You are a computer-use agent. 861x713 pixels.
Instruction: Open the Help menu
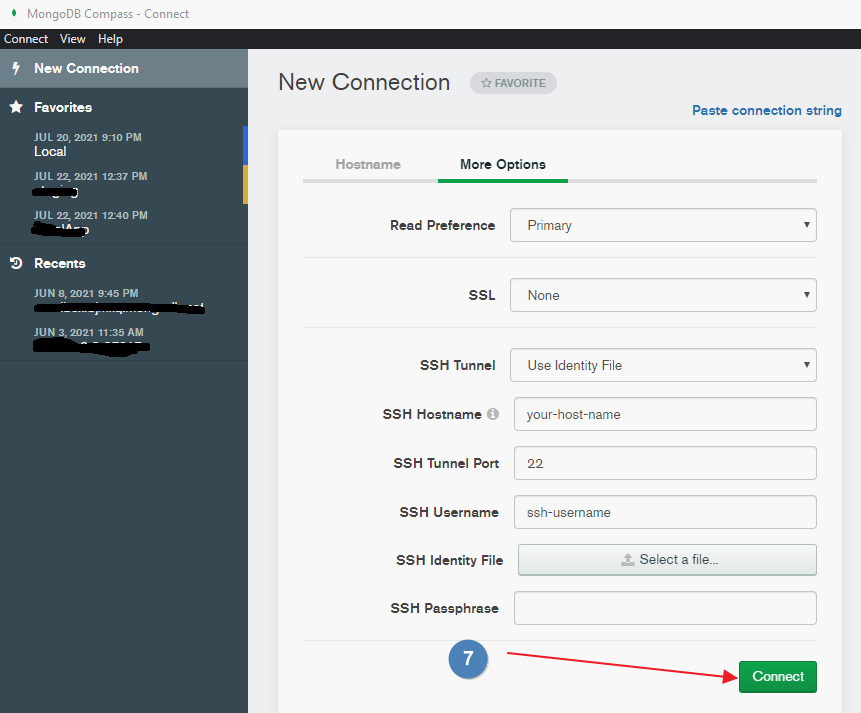110,39
